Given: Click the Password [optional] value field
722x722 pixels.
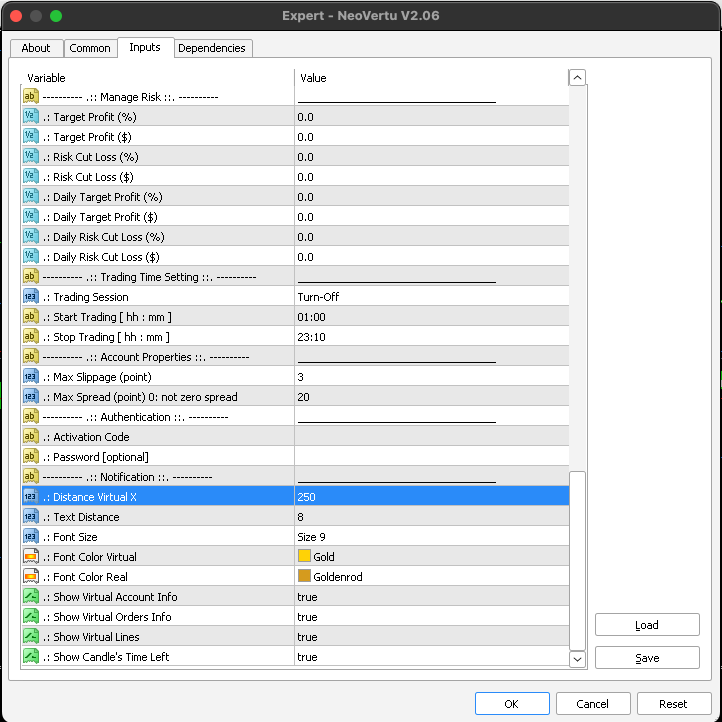Looking at the screenshot, I should [430, 457].
